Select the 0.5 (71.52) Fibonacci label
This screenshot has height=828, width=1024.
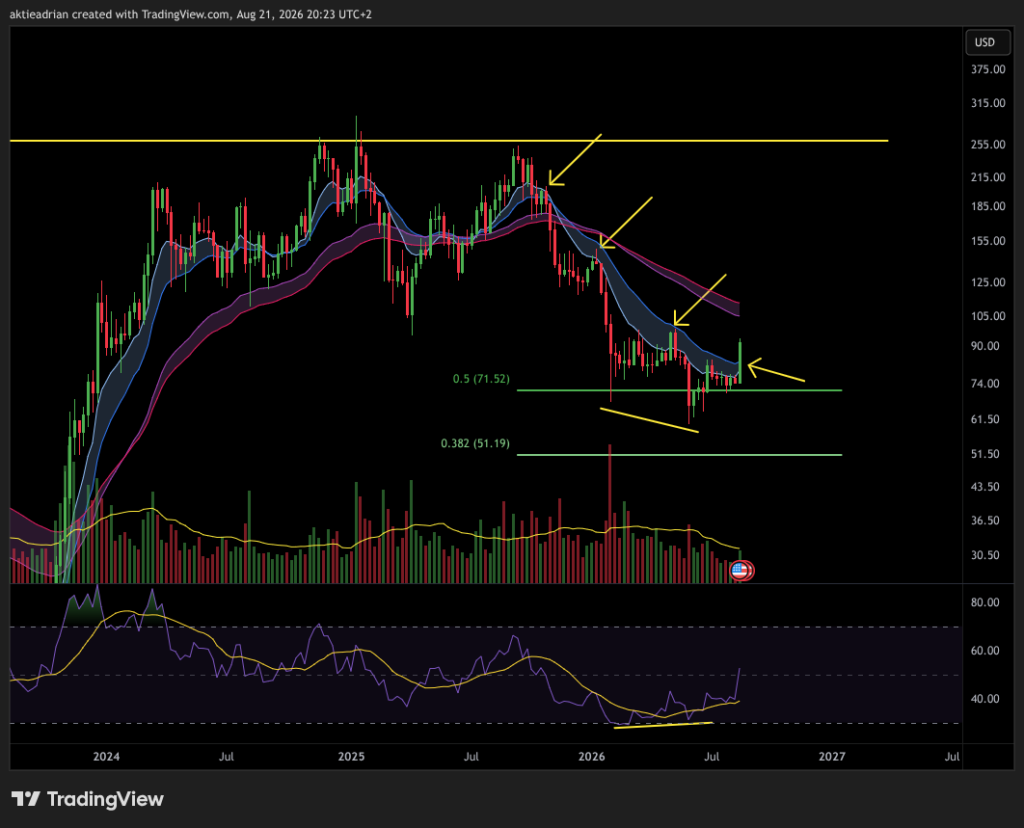tap(481, 379)
